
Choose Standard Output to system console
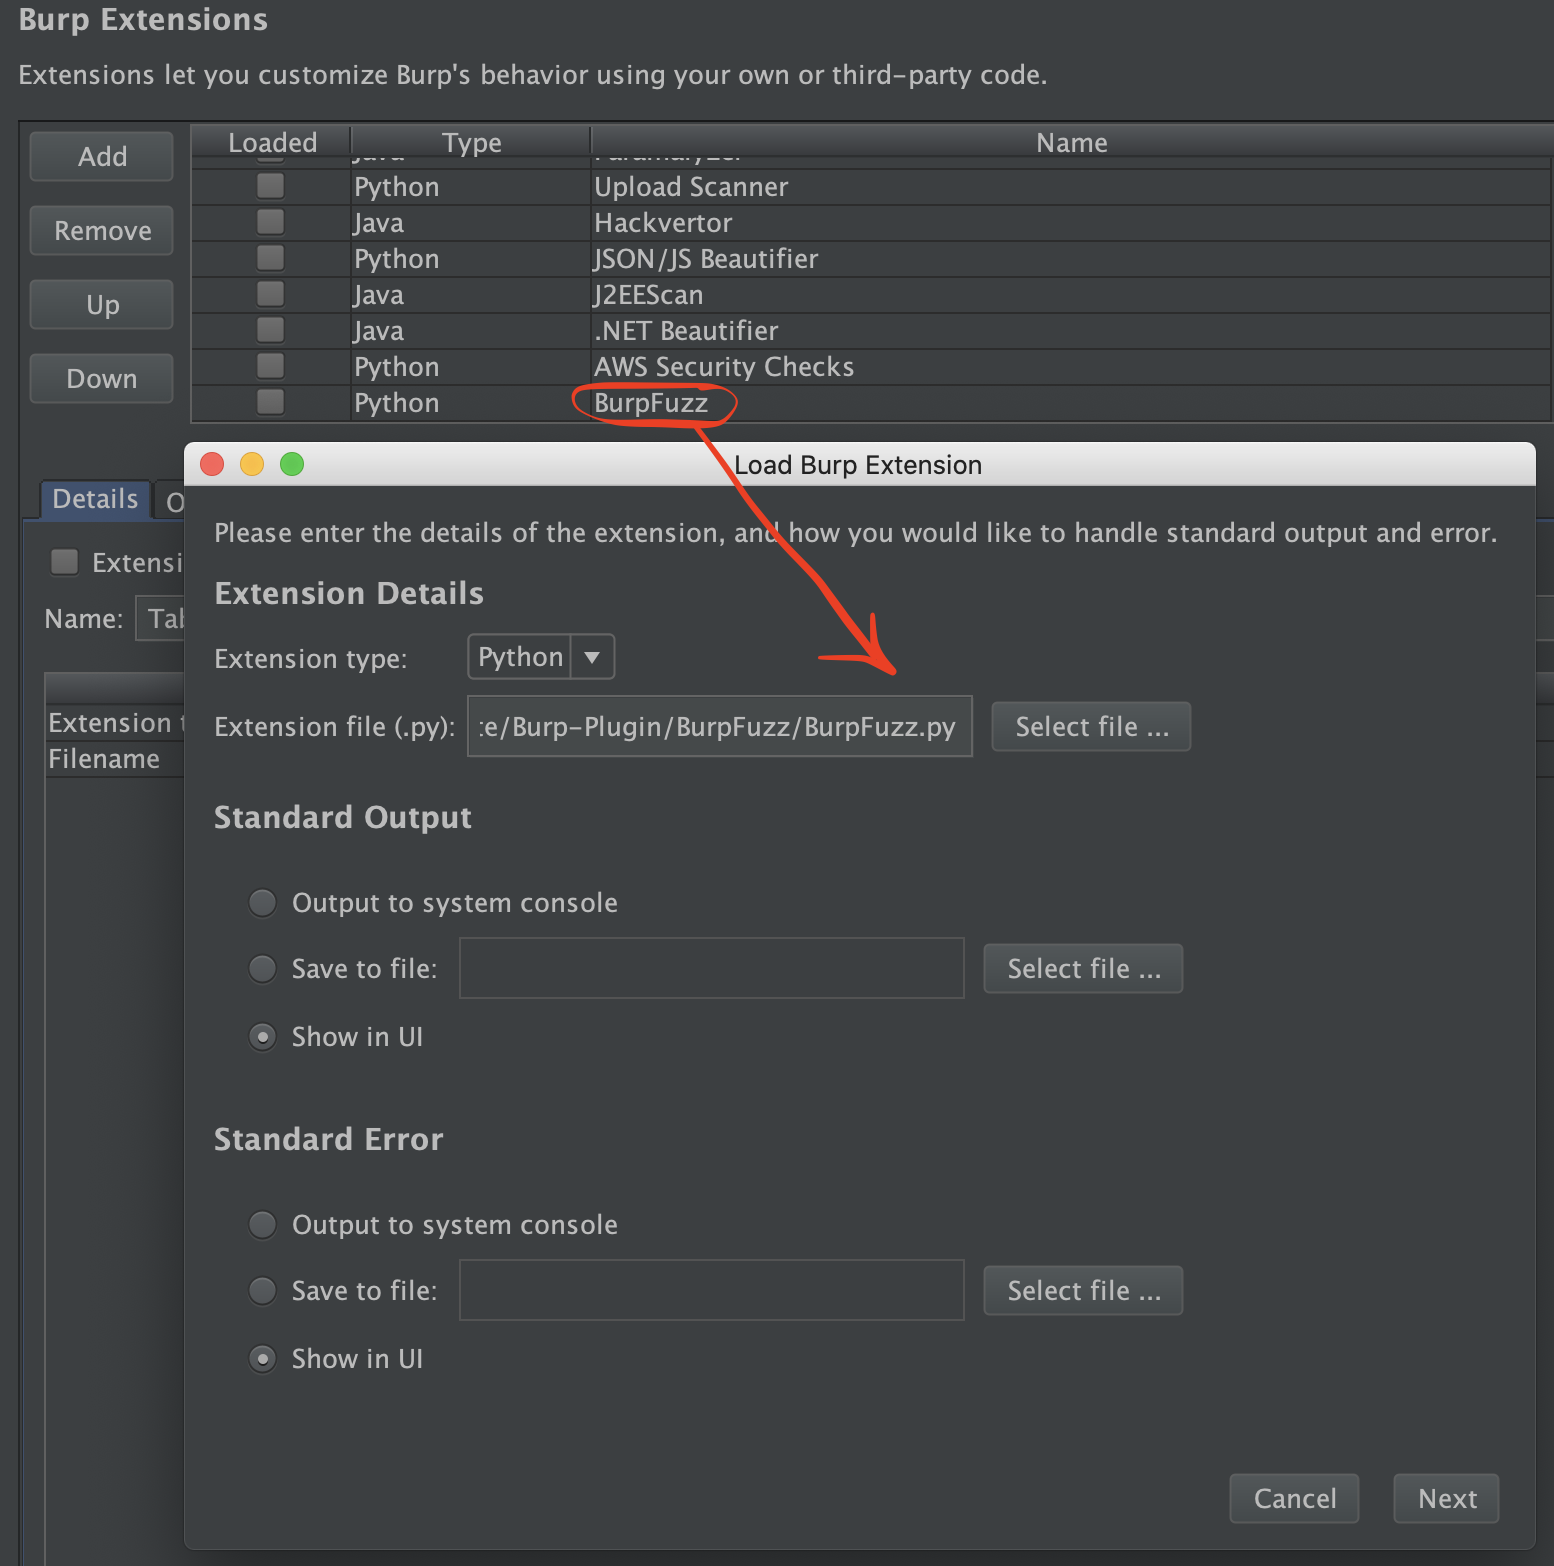263,903
